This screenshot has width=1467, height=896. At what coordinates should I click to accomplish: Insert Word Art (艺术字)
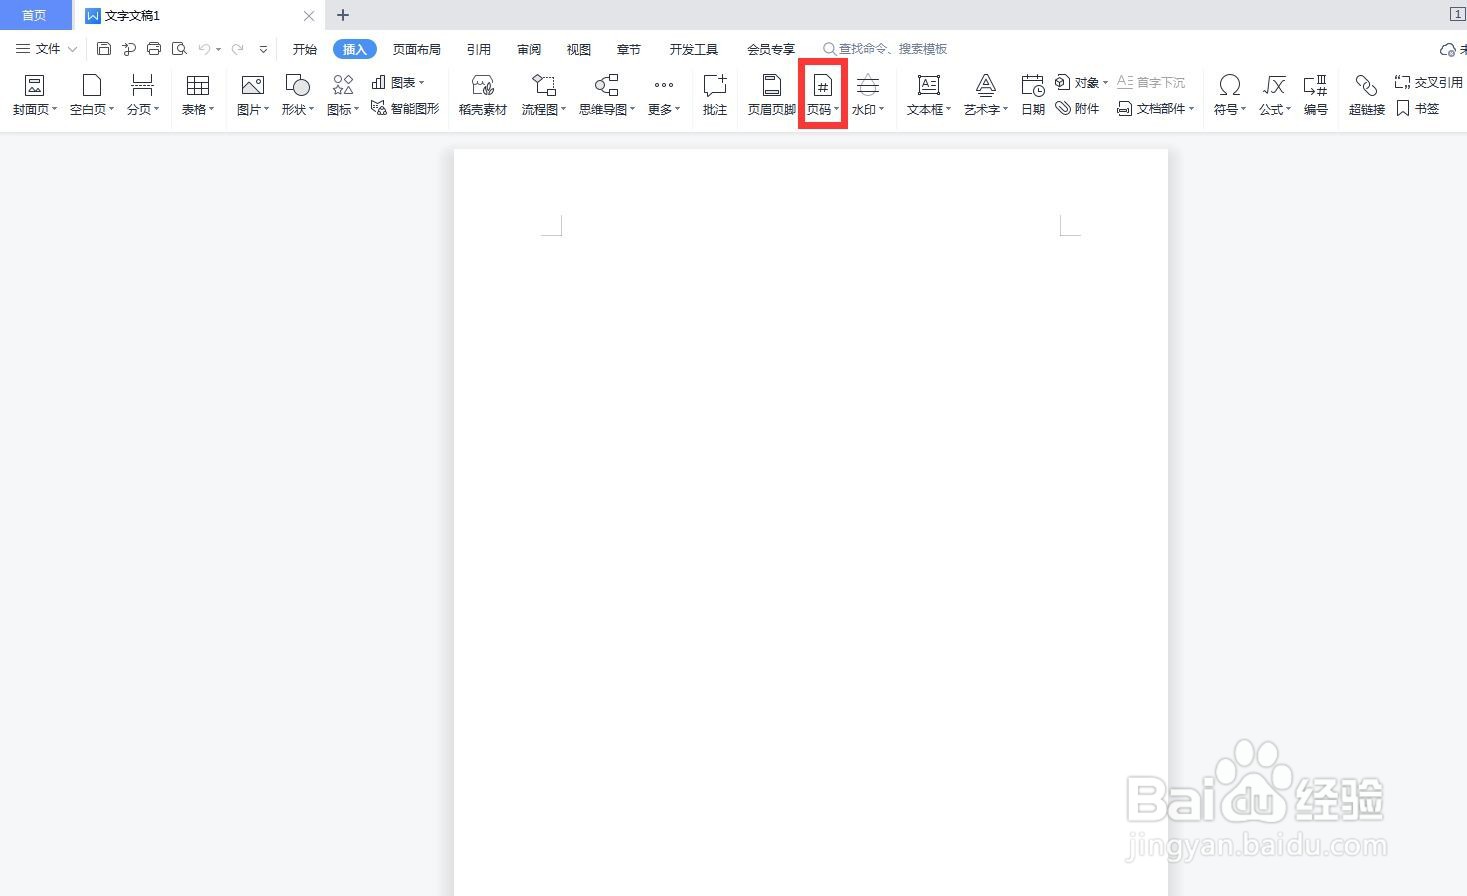985,95
